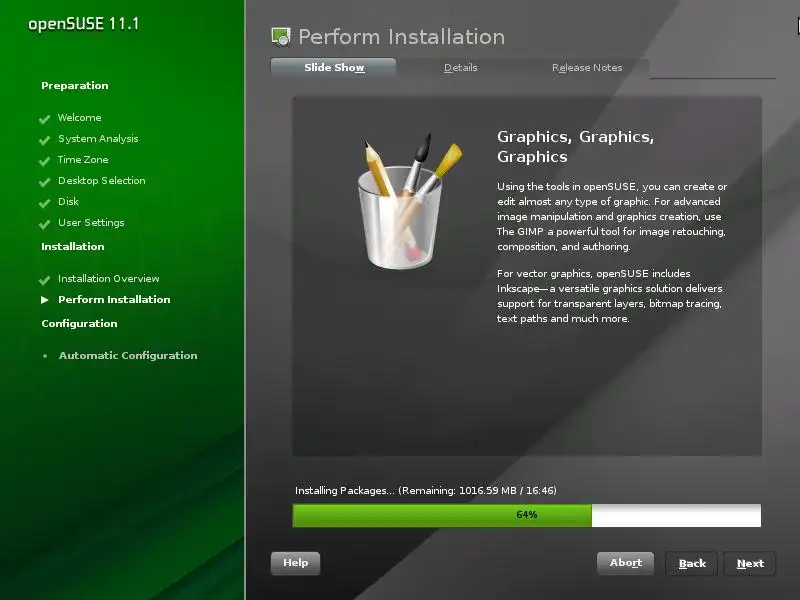800x600 pixels.
Task: Click the pencil cup graphics illustration
Action: (409, 201)
